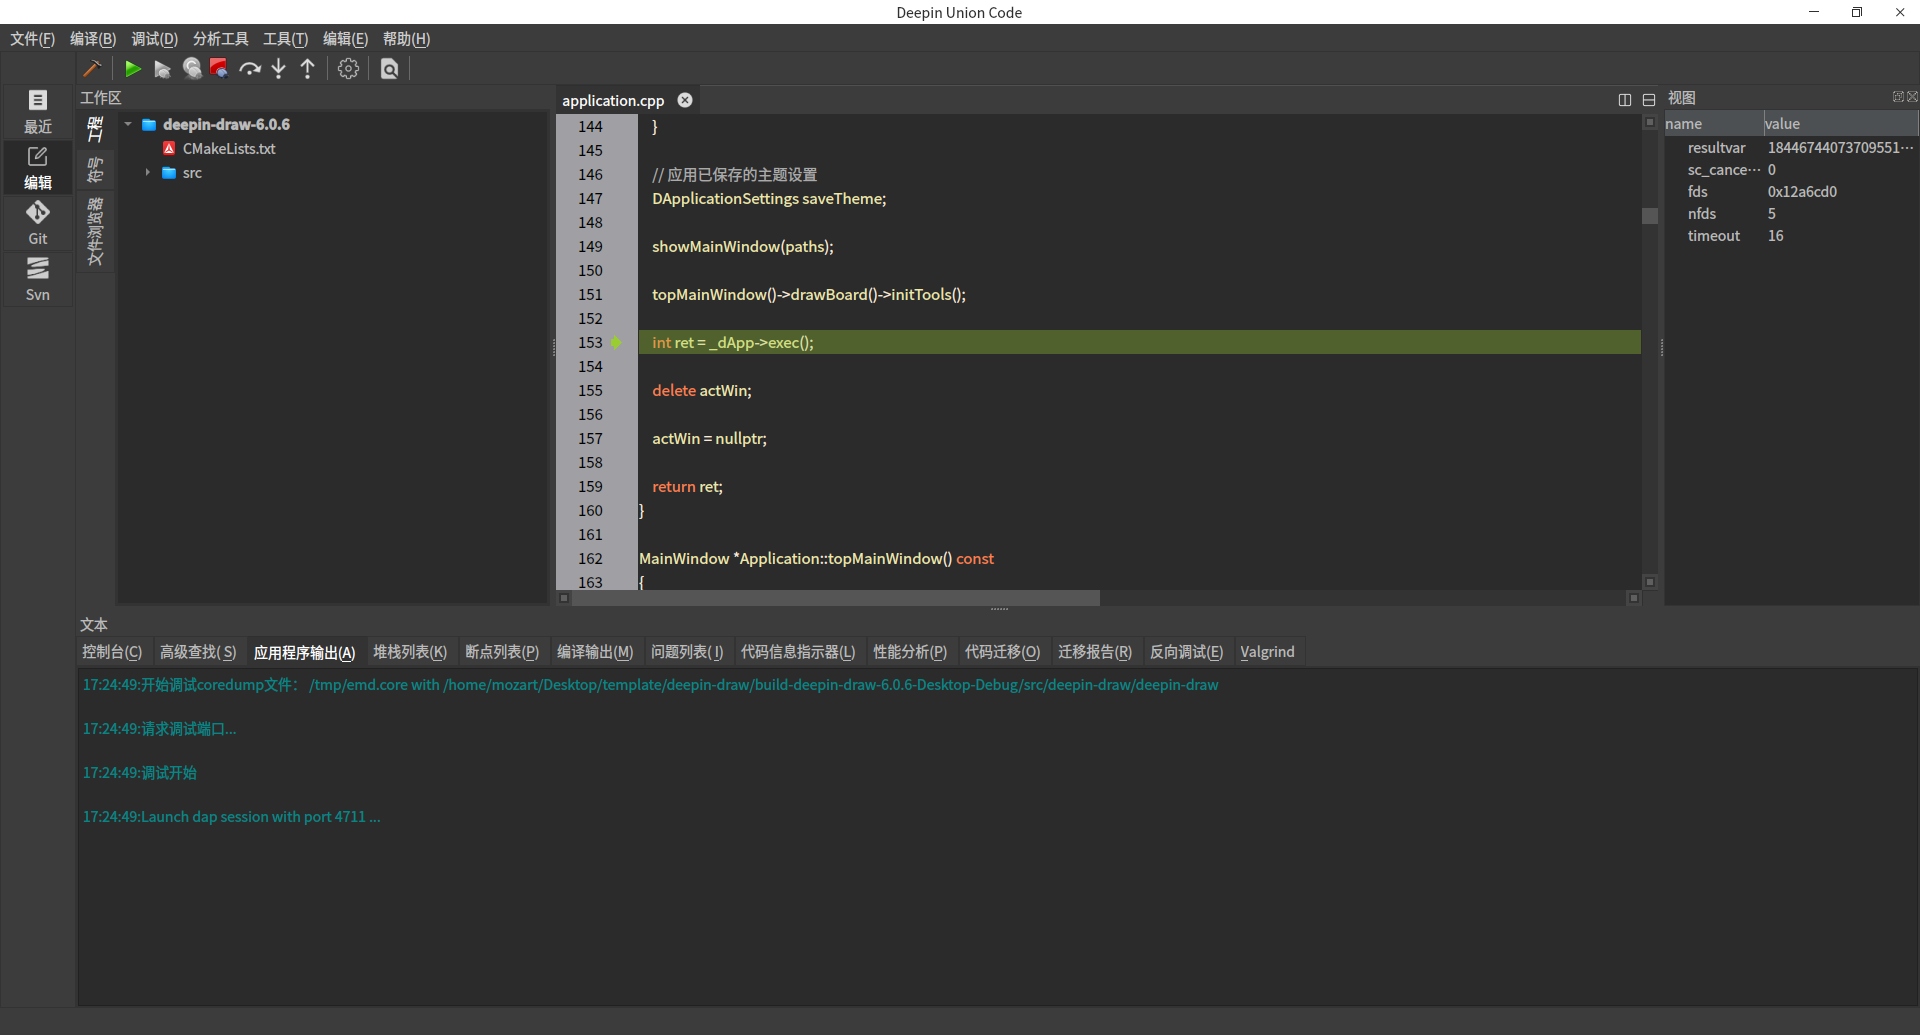Switch to 代码信息指示器(L) tab
The image size is (1920, 1035).
click(x=798, y=652)
